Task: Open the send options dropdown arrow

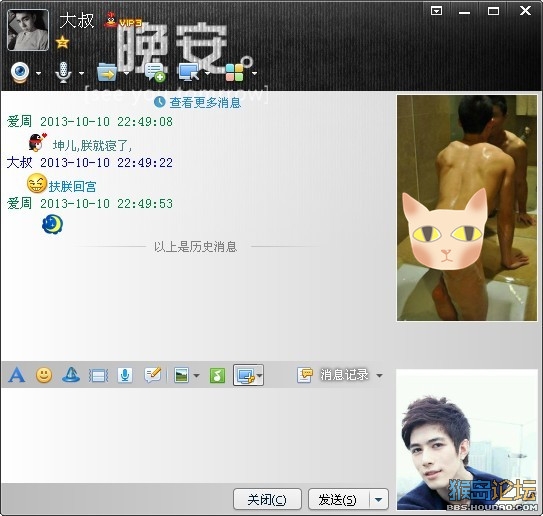Action: [x=379, y=499]
